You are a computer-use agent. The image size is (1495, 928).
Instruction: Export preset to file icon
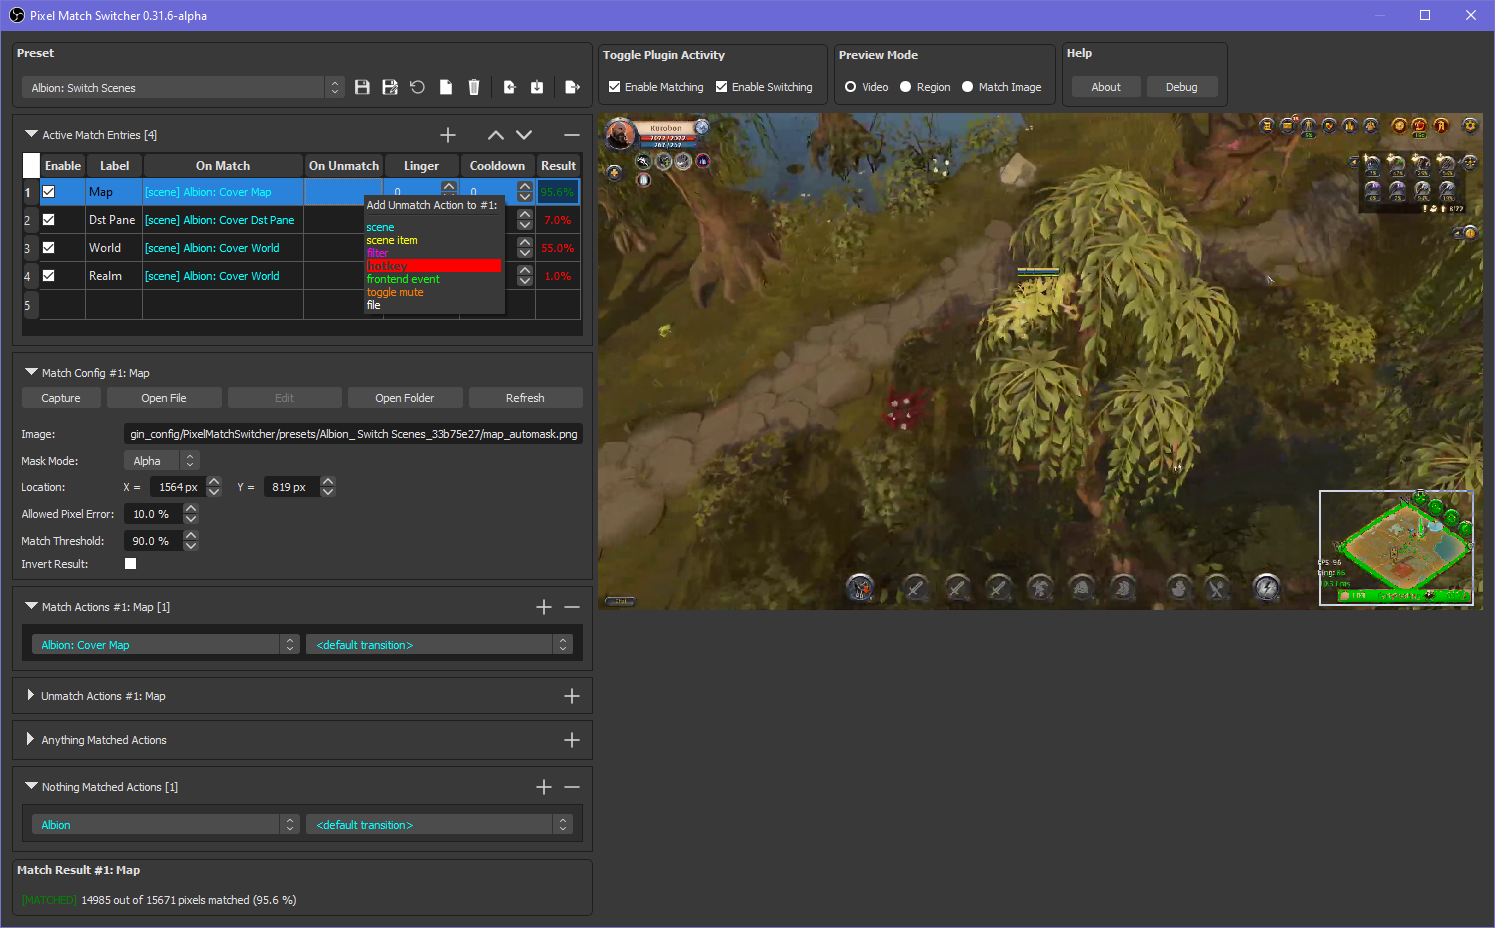572,87
